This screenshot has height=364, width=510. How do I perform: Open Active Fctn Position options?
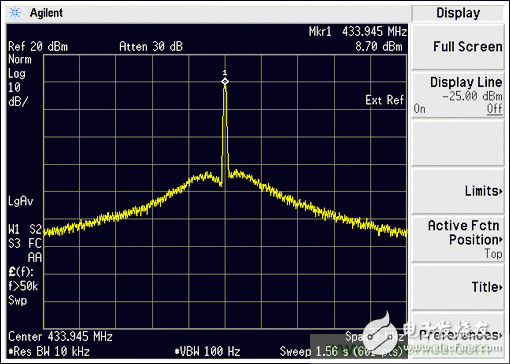coord(458,239)
